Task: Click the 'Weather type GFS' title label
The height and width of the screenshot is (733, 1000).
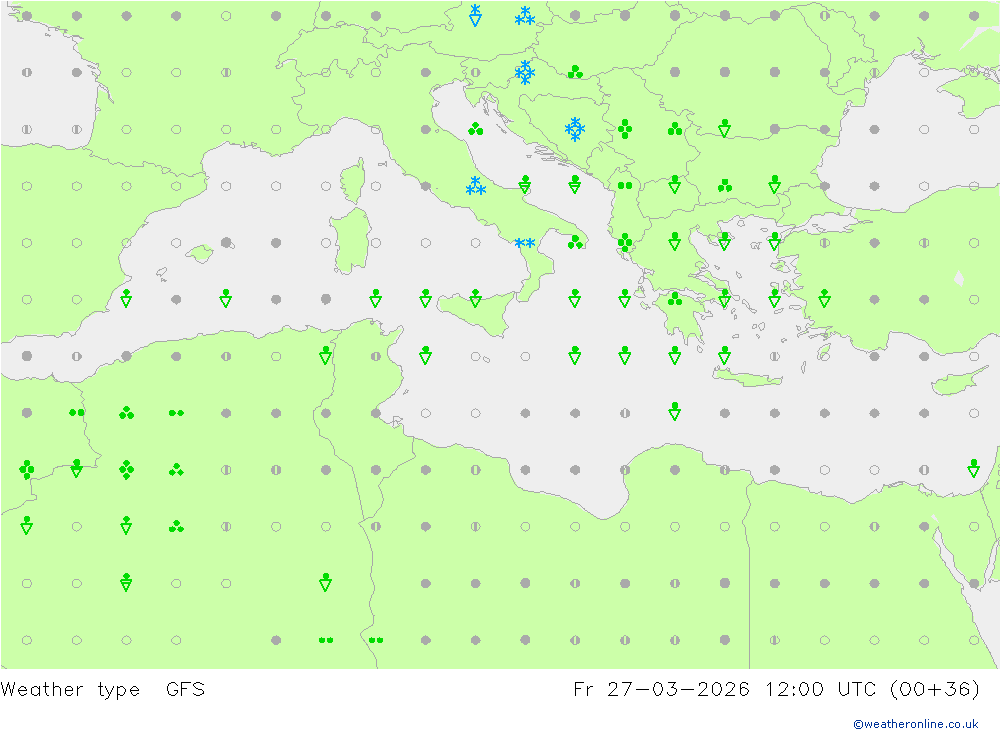Action: point(103,690)
